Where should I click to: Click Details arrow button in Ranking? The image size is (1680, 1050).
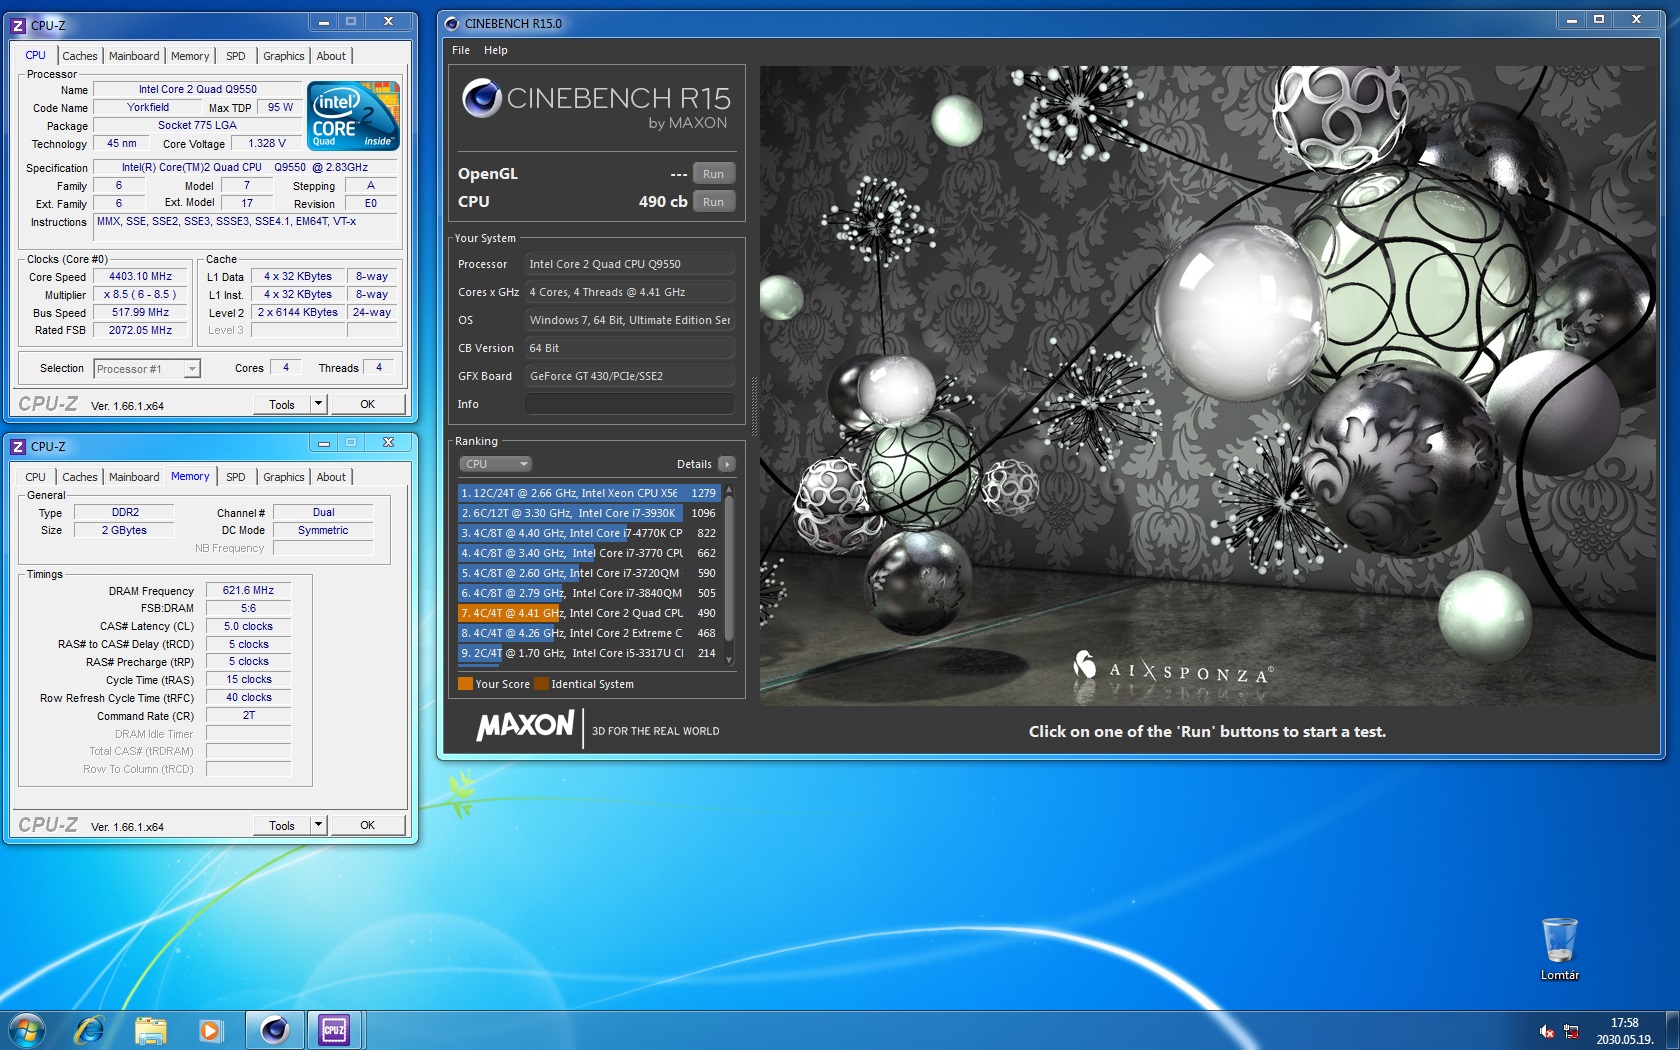tap(727, 464)
